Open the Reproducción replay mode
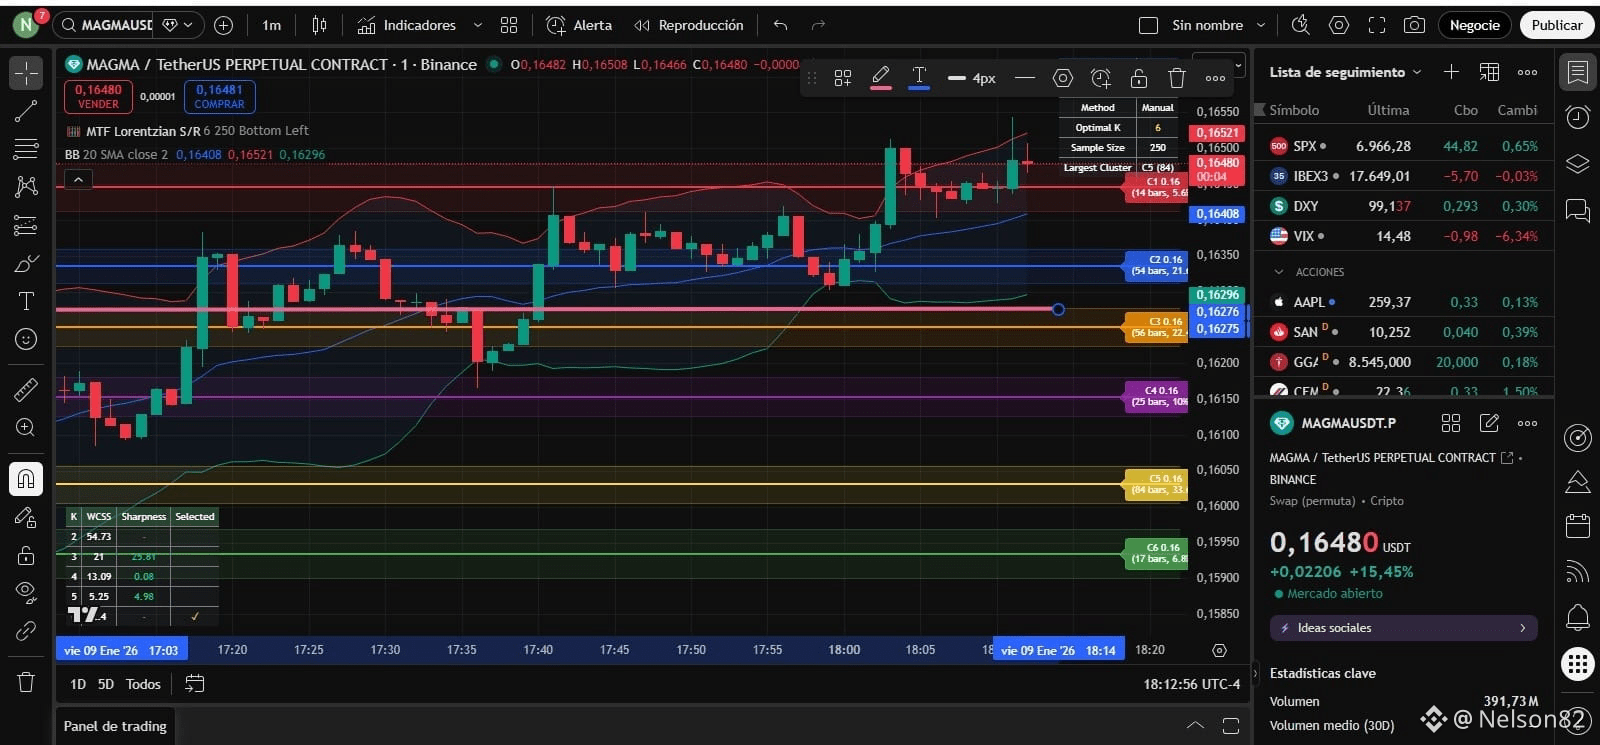 tap(689, 25)
